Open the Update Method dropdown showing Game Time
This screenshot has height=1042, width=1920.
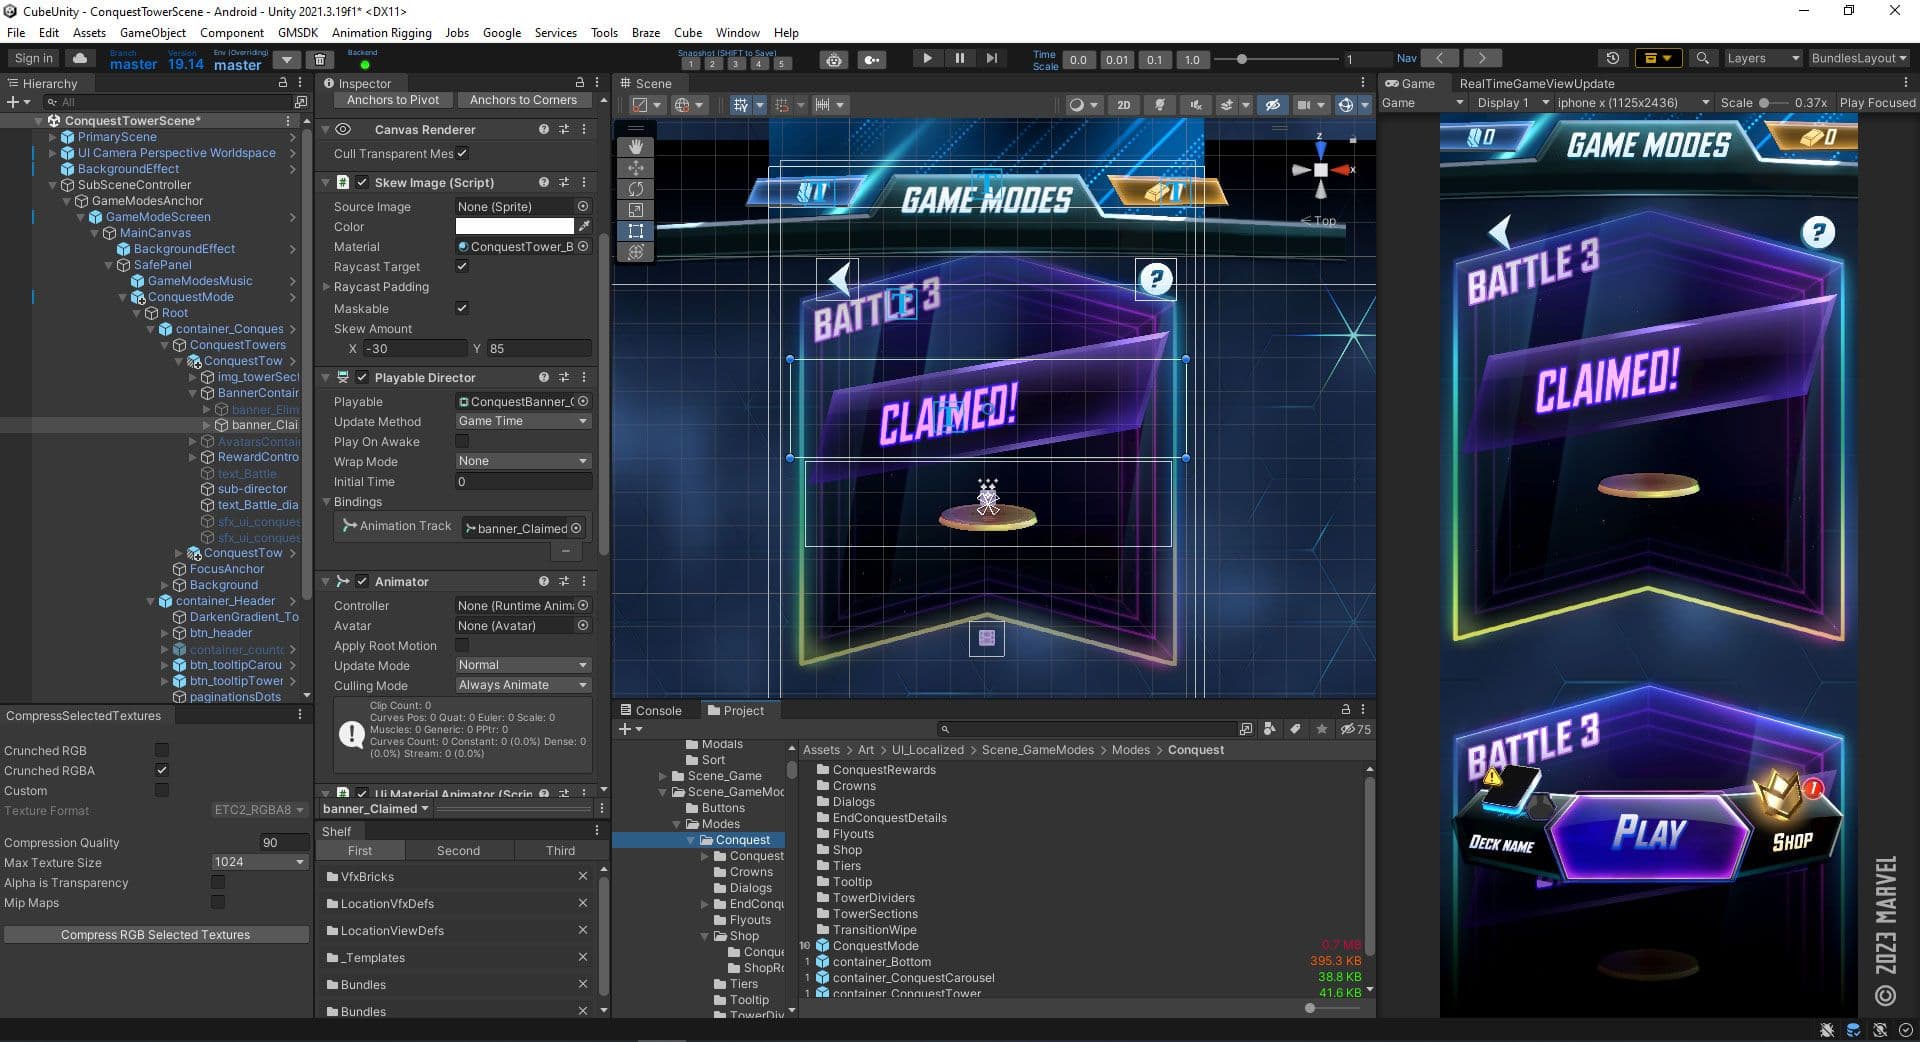point(522,421)
